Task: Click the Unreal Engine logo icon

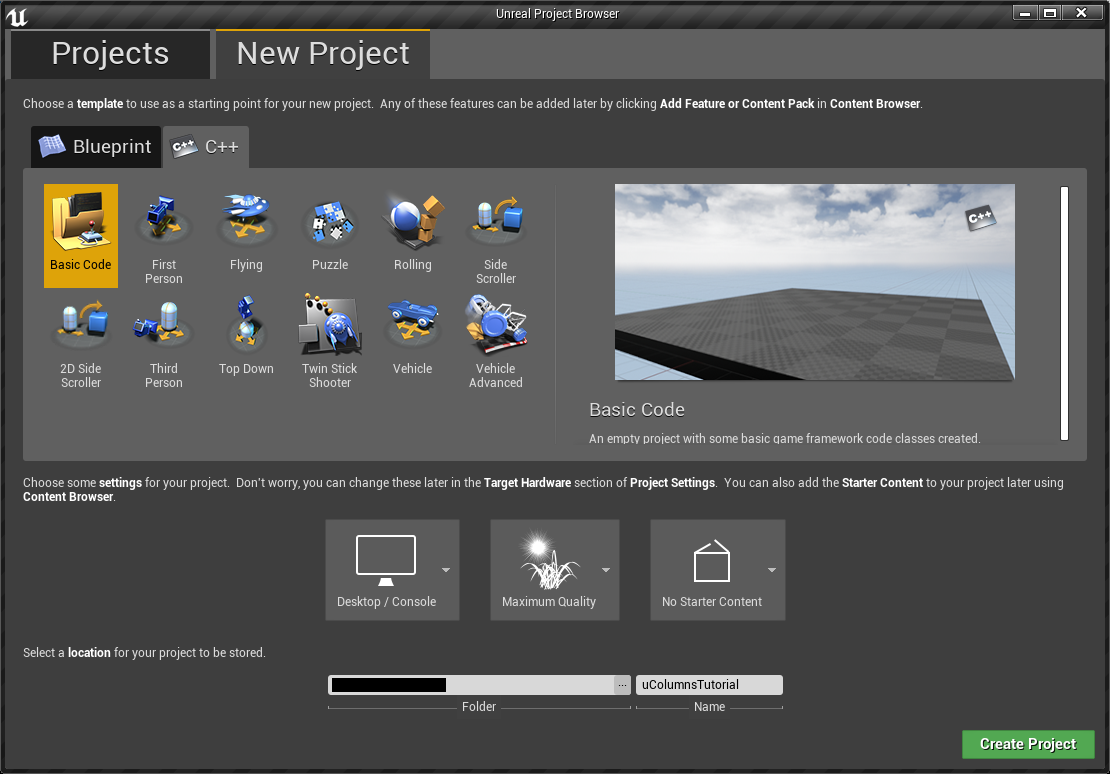Action: pos(17,16)
